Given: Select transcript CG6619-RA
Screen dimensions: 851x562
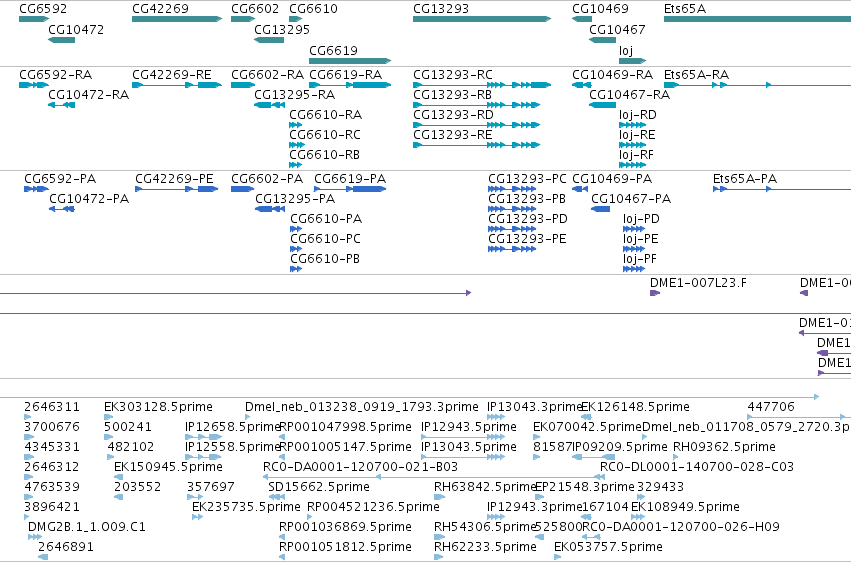Looking at the screenshot, I should point(346,74).
